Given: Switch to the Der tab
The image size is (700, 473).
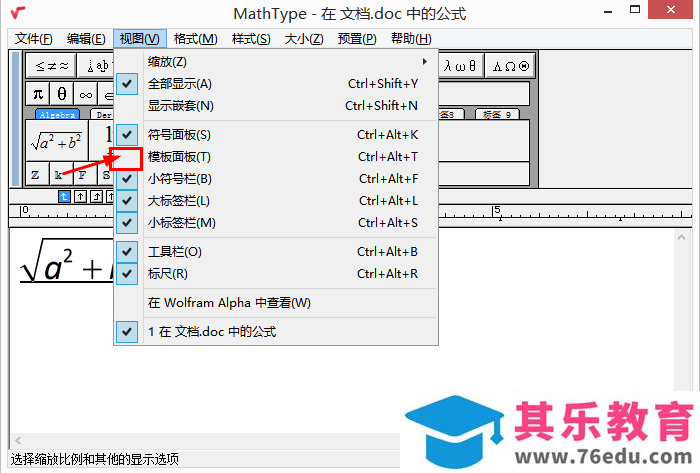Looking at the screenshot, I should point(103,115).
